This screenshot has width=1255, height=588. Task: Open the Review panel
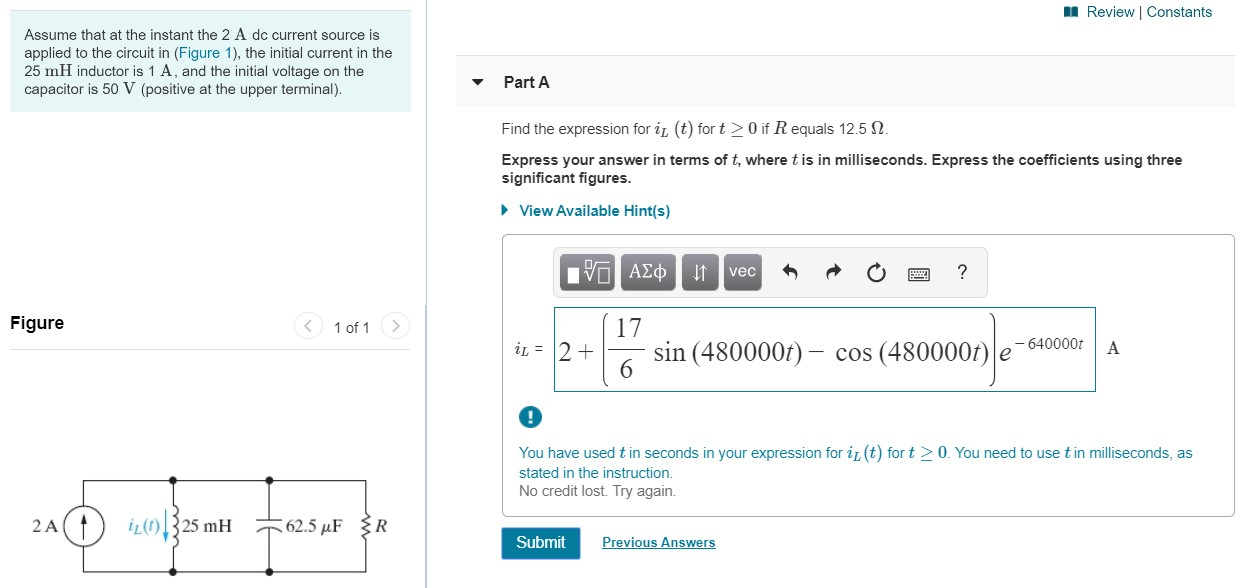(x=1111, y=12)
